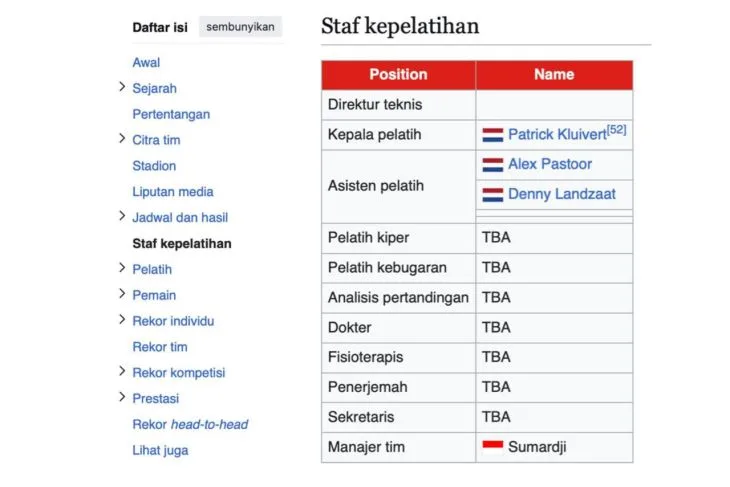Expand the Sejarah section in contents

tap(122, 88)
